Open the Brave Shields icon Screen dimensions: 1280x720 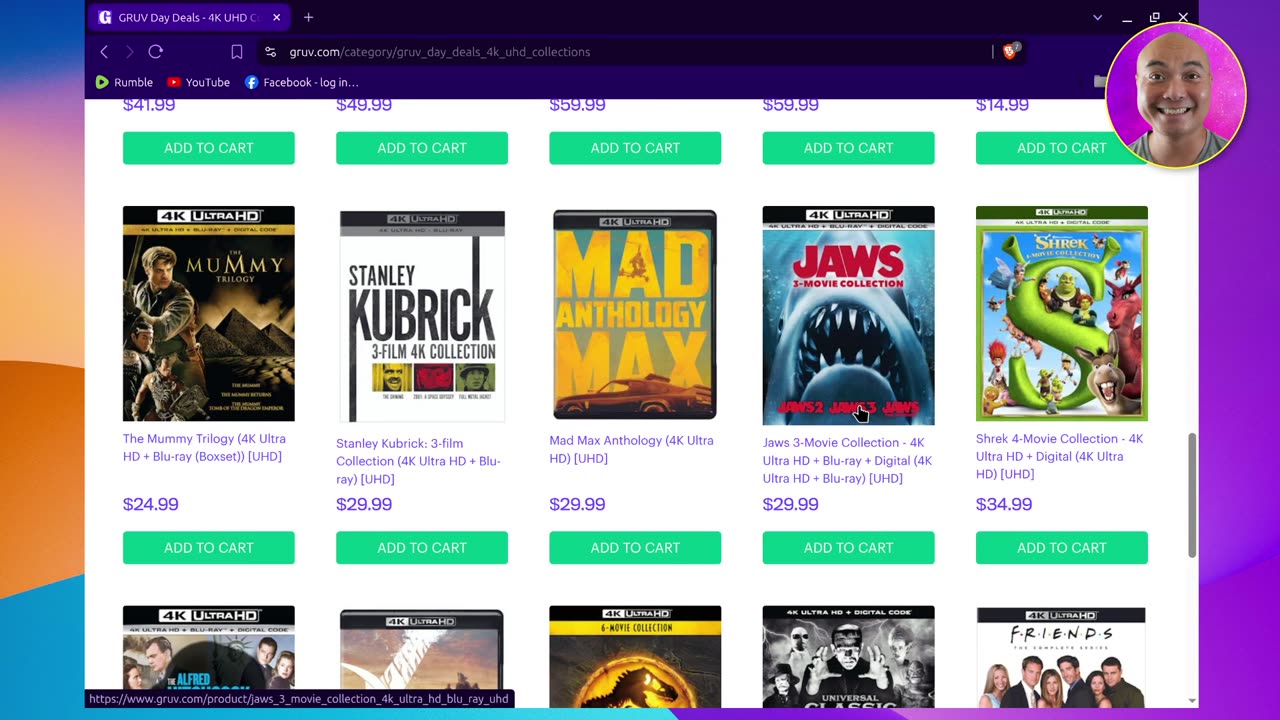click(1010, 52)
